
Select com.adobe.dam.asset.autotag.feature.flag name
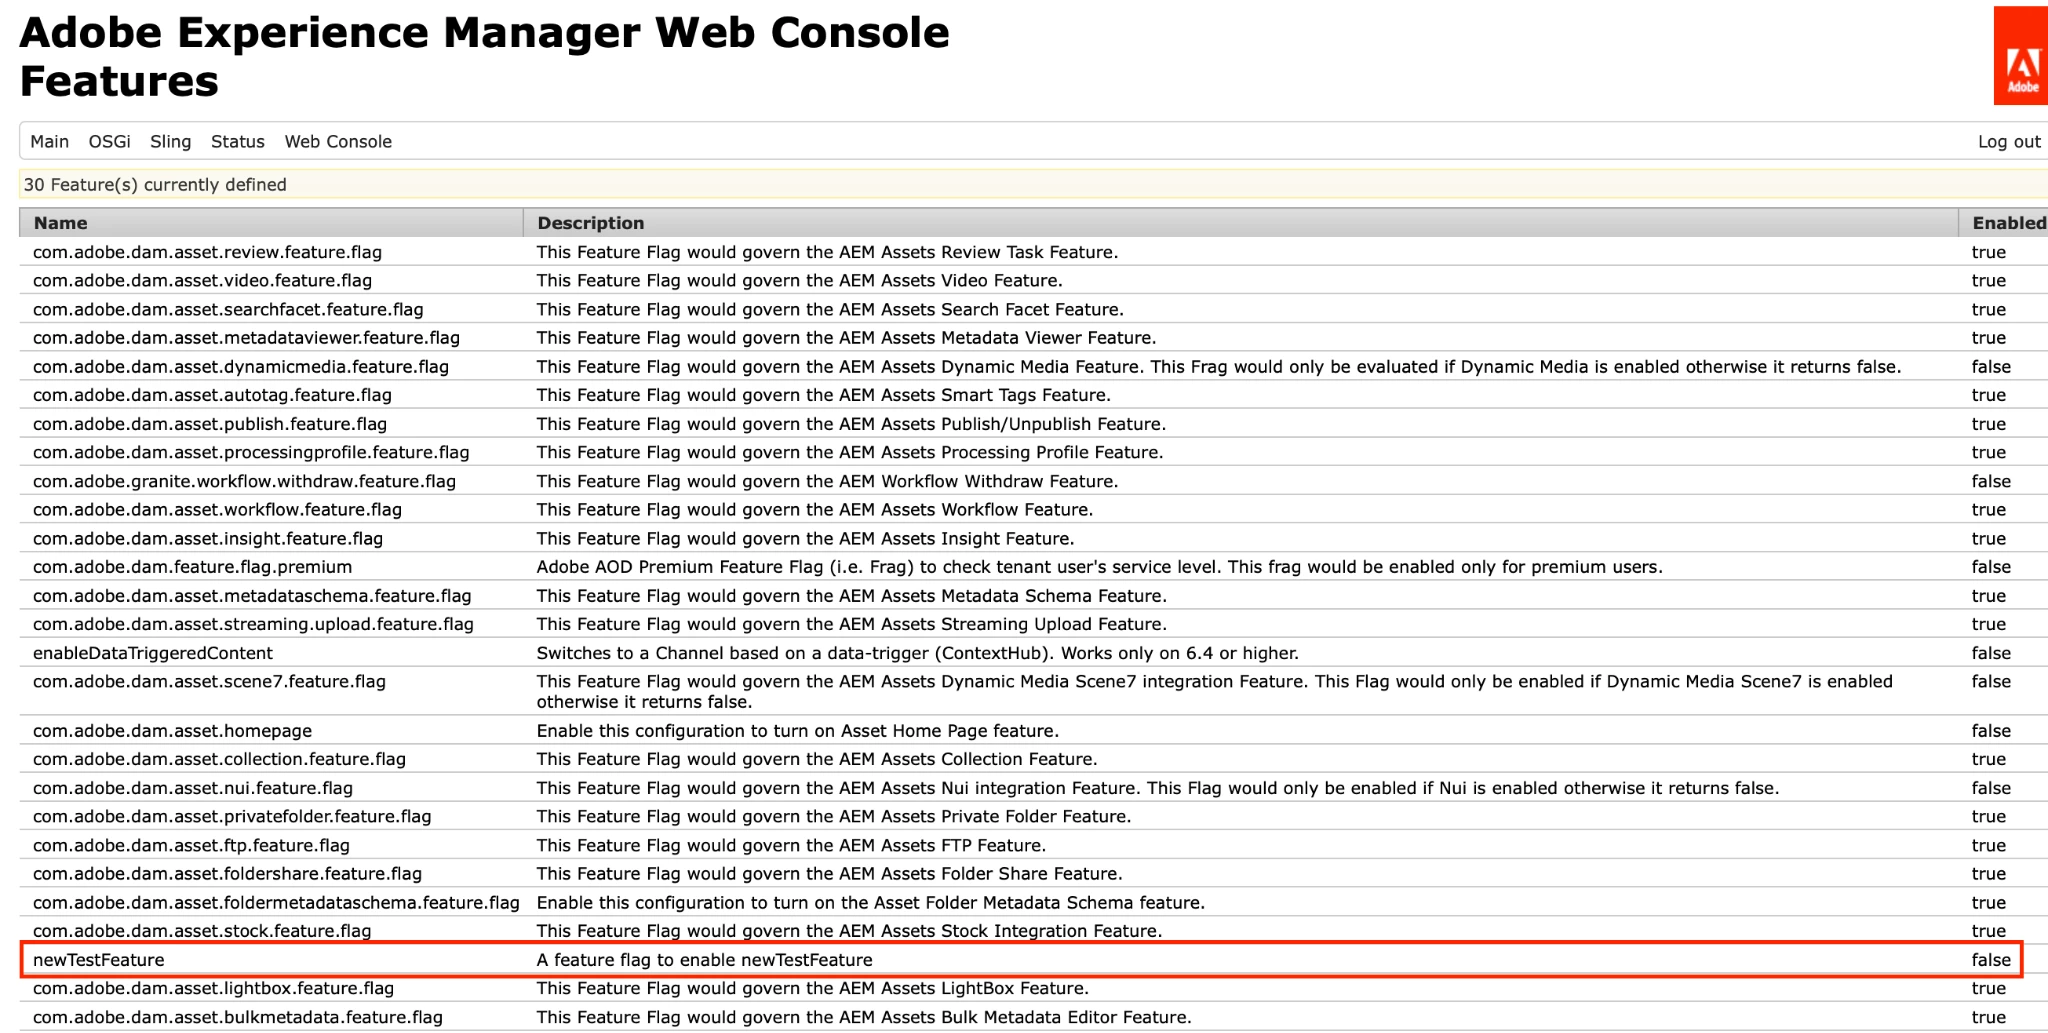point(212,395)
